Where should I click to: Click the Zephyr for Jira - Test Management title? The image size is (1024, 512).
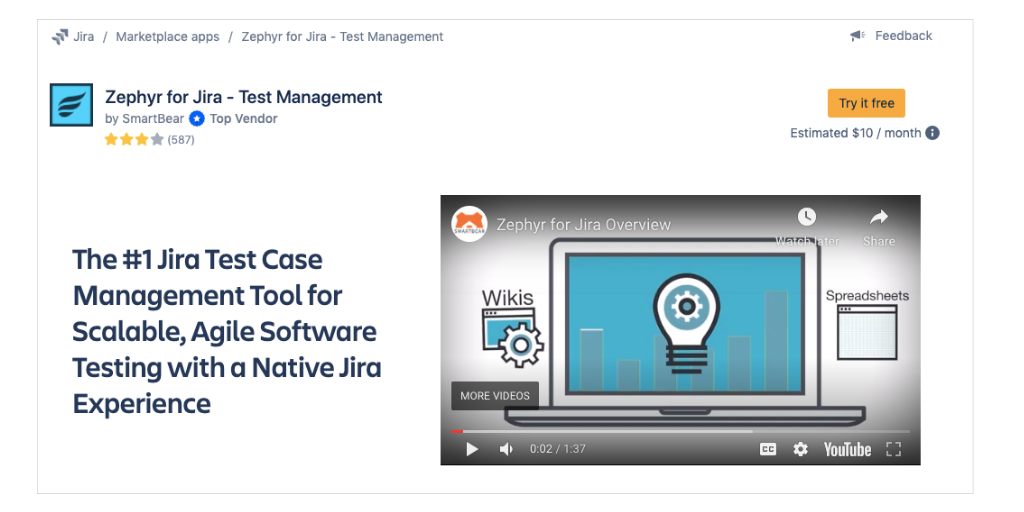point(244,97)
